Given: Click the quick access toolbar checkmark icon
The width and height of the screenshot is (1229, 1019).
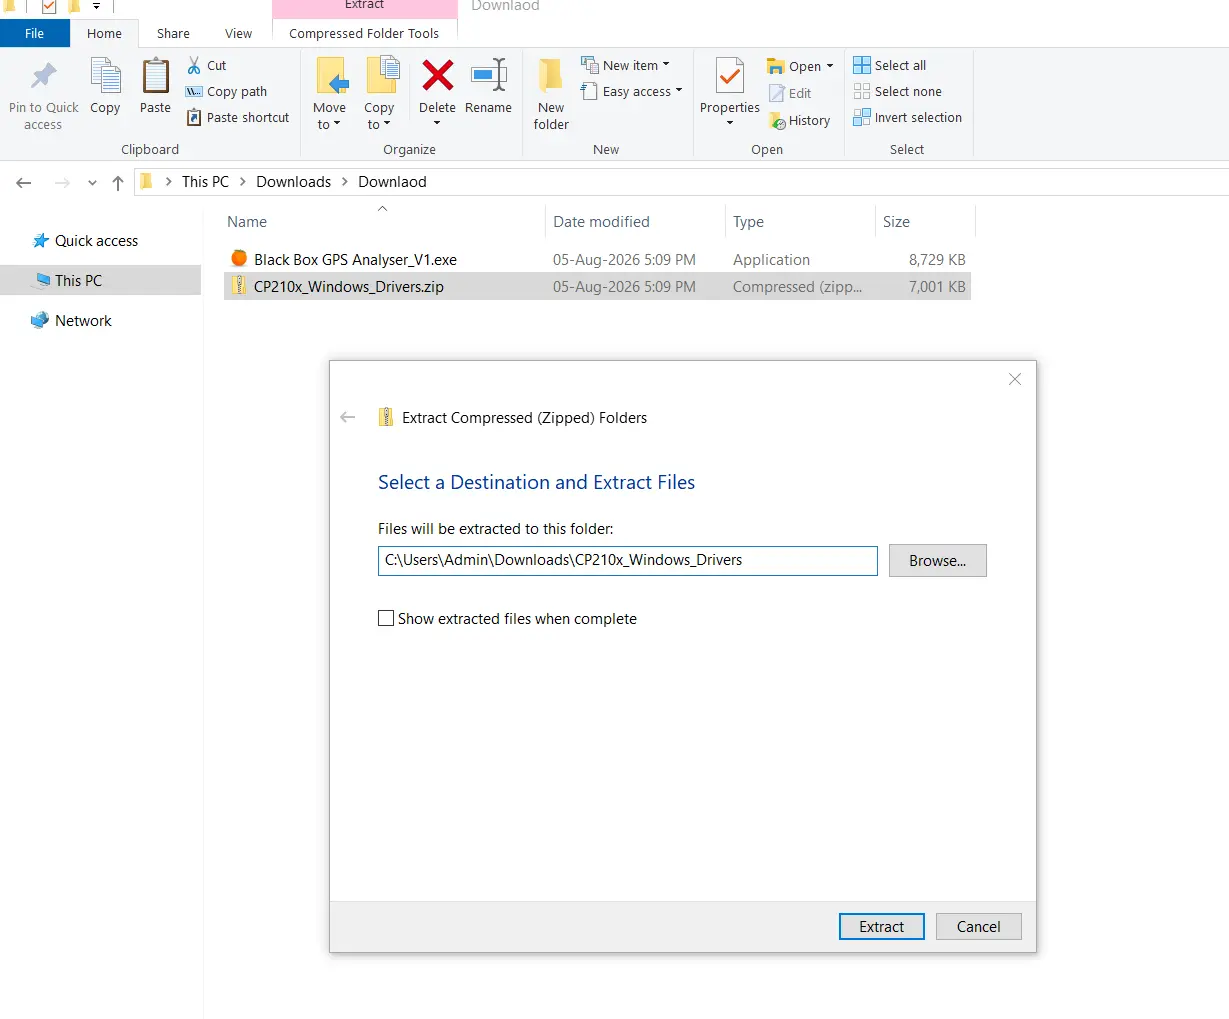Looking at the screenshot, I should coord(49,6).
